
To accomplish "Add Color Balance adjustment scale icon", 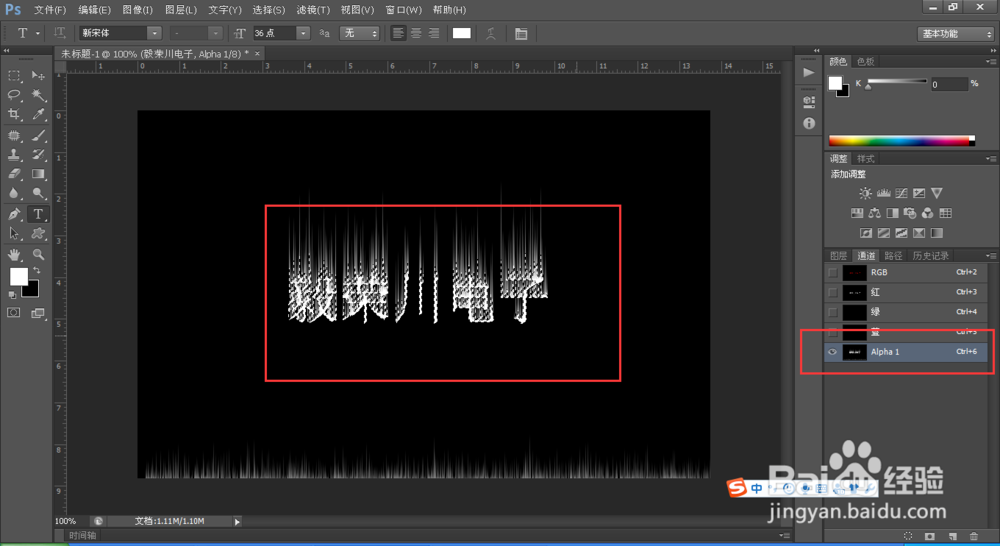I will pyautogui.click(x=874, y=213).
